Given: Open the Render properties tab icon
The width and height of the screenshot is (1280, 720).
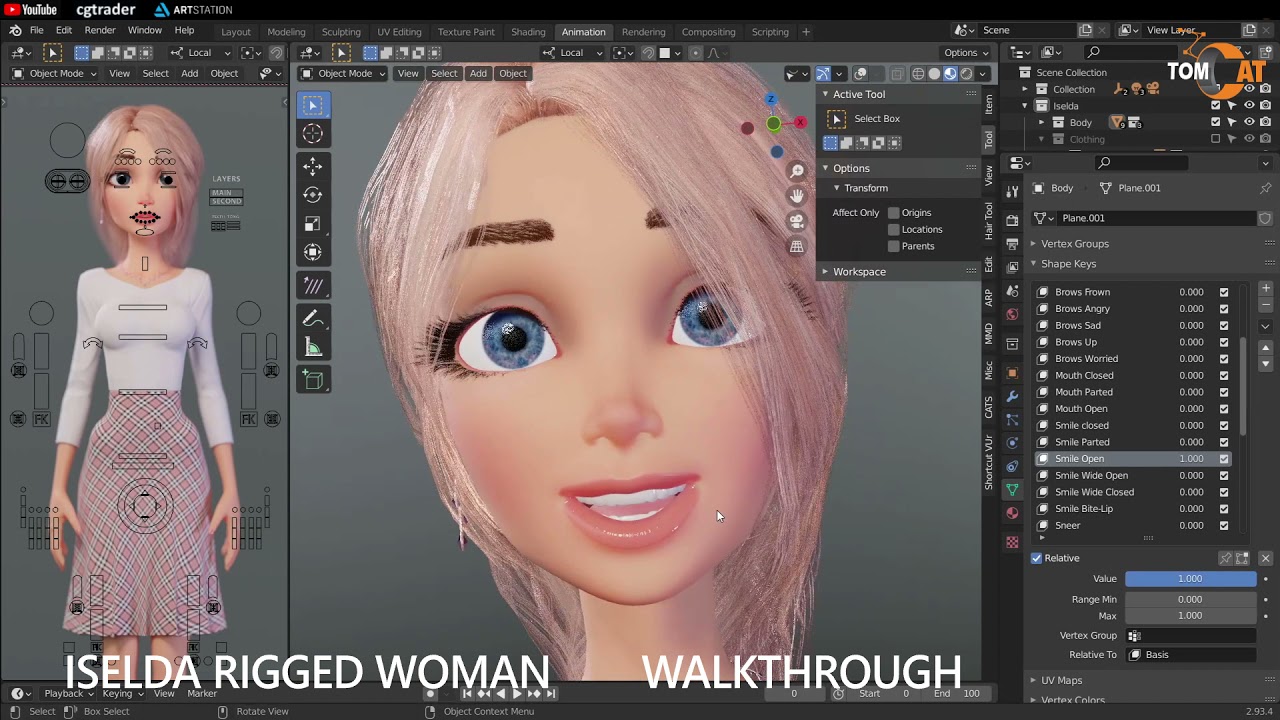Looking at the screenshot, I should point(1012,219).
